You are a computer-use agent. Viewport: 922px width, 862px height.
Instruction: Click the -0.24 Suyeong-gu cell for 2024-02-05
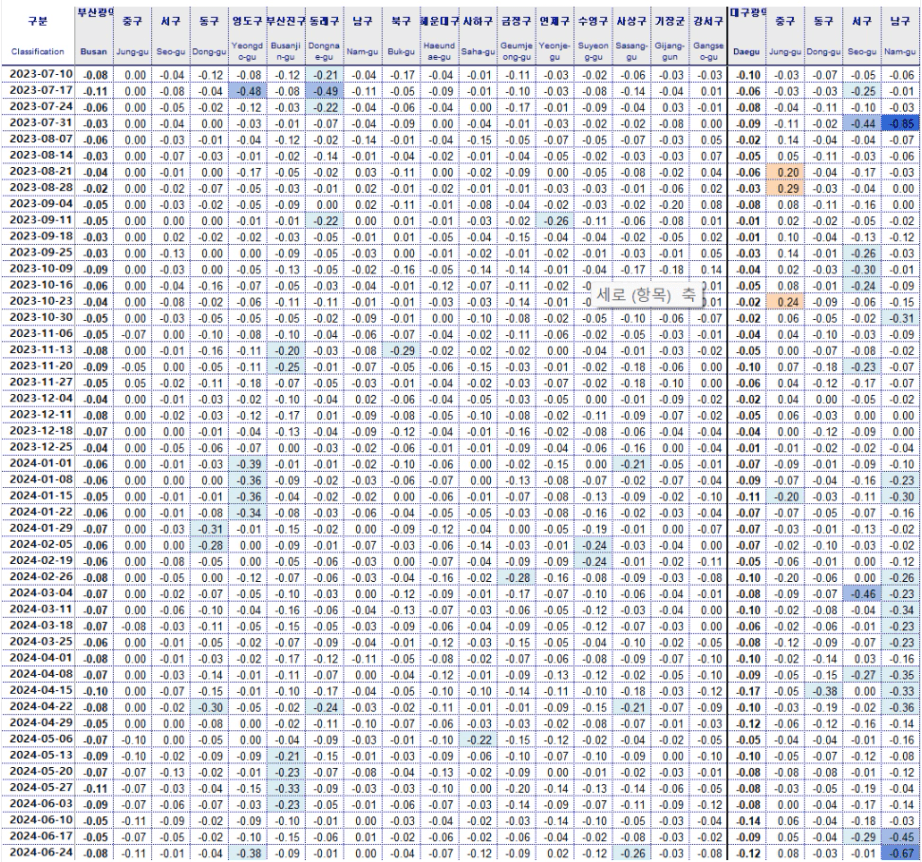coord(593,545)
